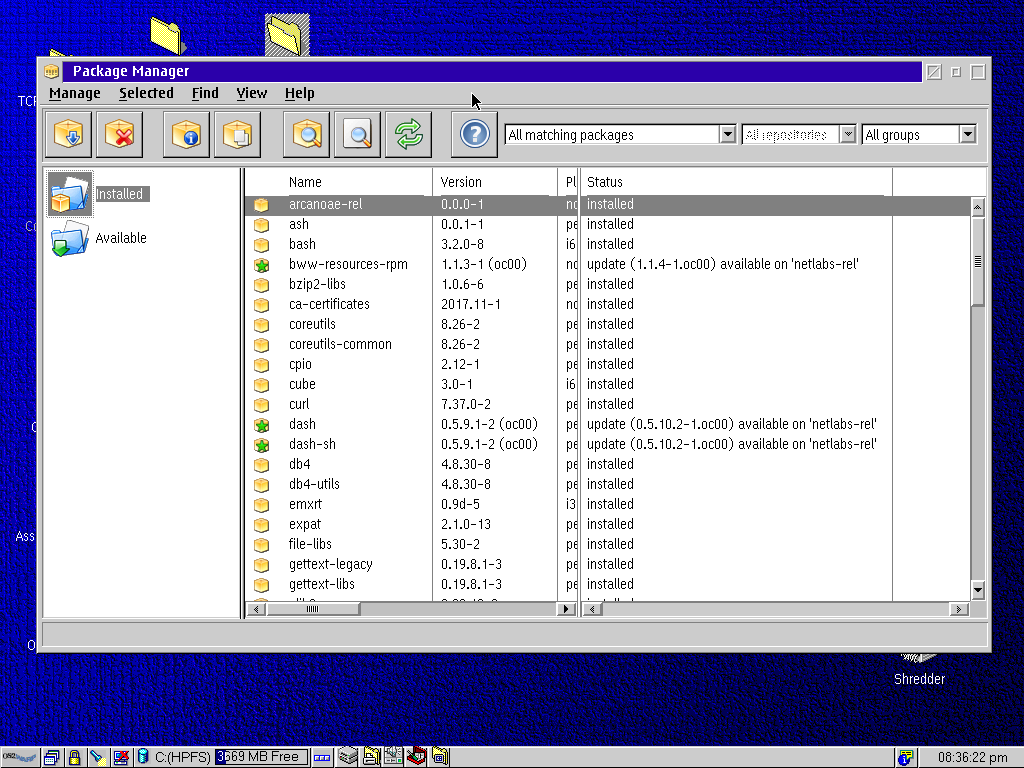Open the toolbox tray icon in taskbar
This screenshot has height=768, width=1024.
pos(417,756)
